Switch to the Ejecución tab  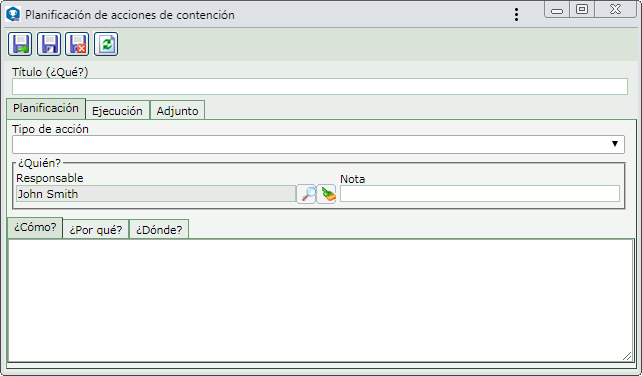click(118, 110)
